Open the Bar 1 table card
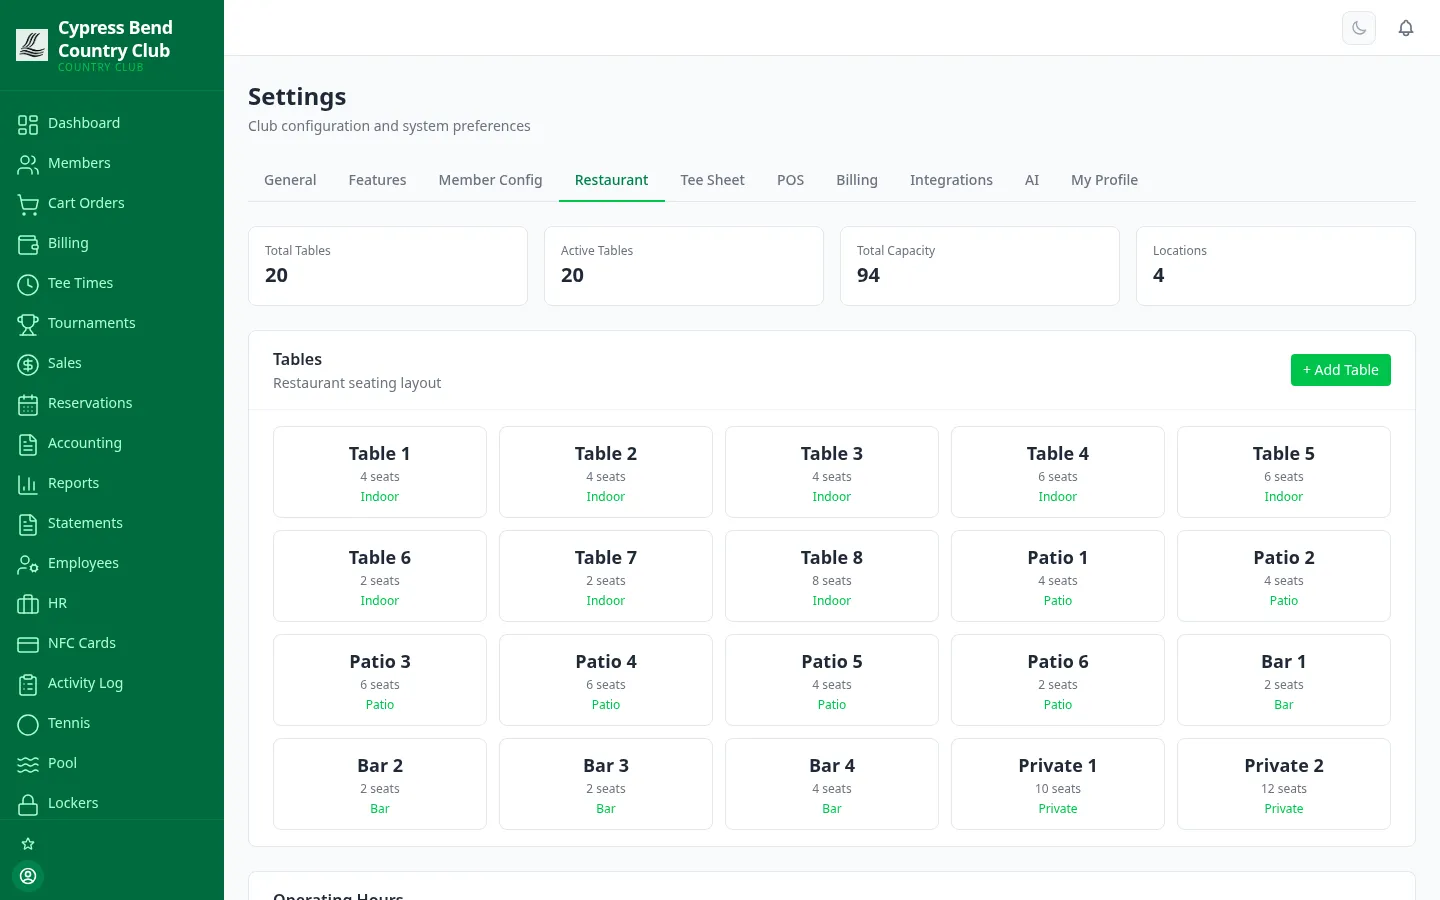Screen dimensions: 1440x900 pyautogui.click(x=1284, y=680)
